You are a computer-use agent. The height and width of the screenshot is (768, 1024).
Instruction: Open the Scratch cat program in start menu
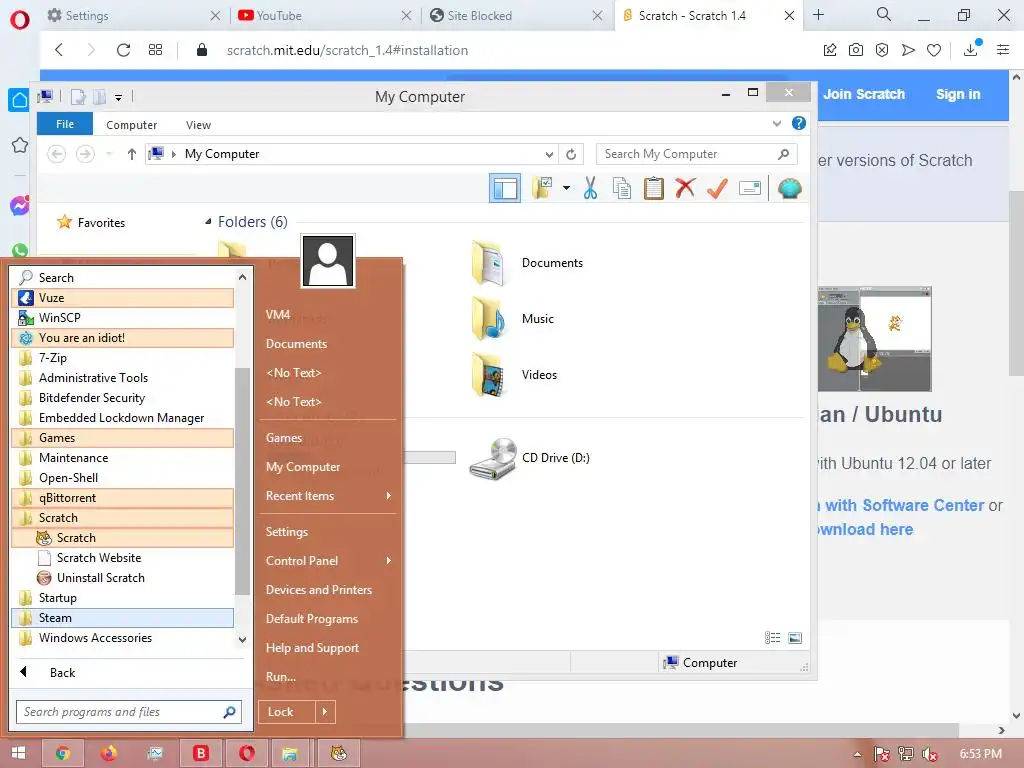pos(122,537)
